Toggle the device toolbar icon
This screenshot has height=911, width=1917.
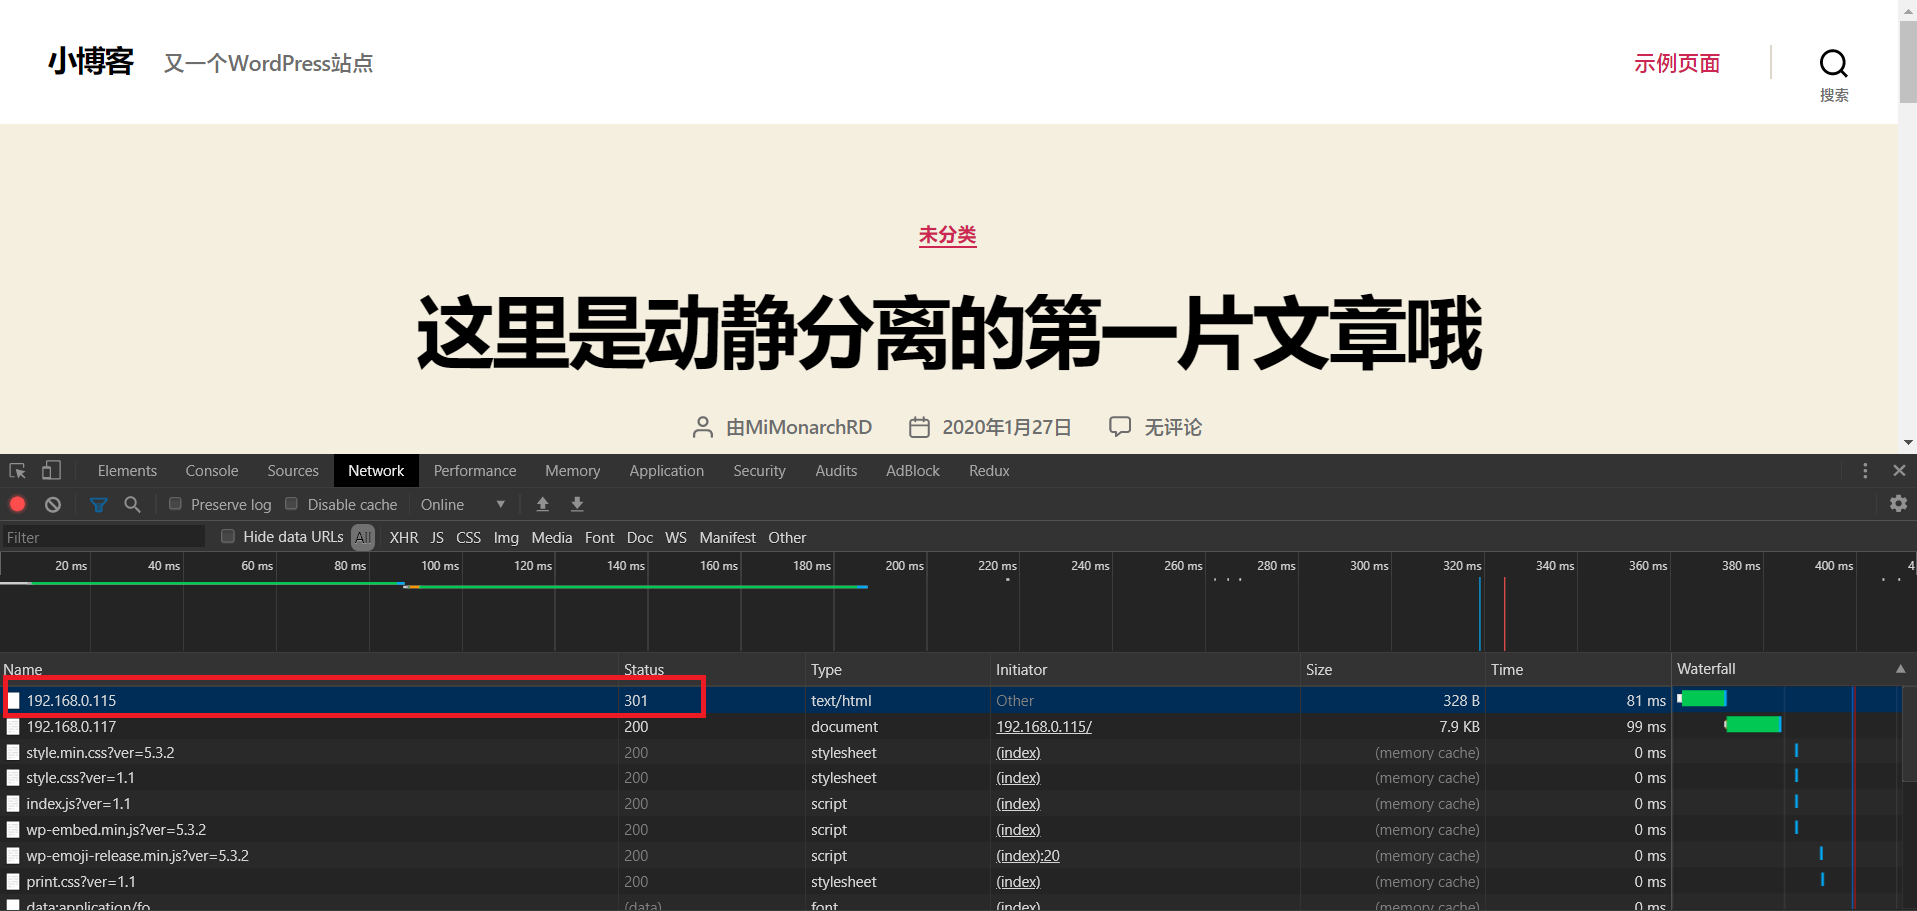[x=51, y=470]
